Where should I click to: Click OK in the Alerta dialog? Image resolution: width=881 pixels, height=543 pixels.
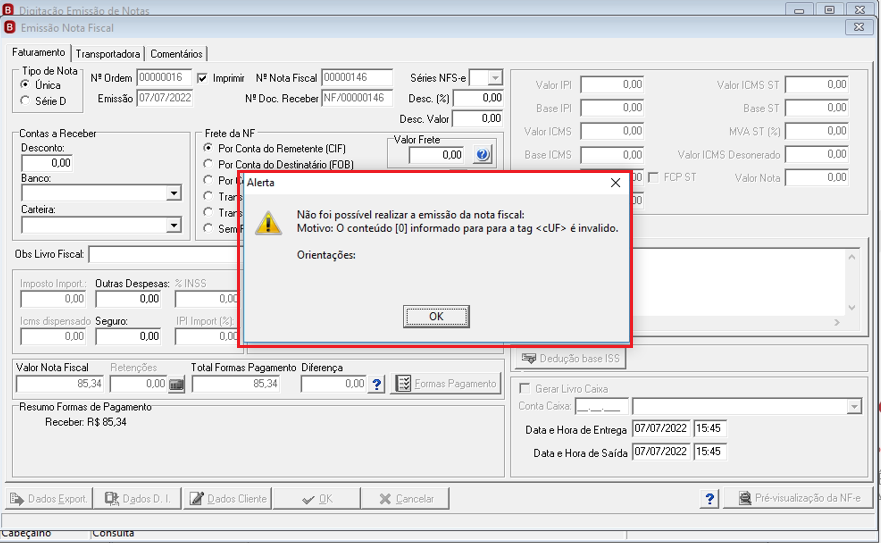(x=436, y=316)
